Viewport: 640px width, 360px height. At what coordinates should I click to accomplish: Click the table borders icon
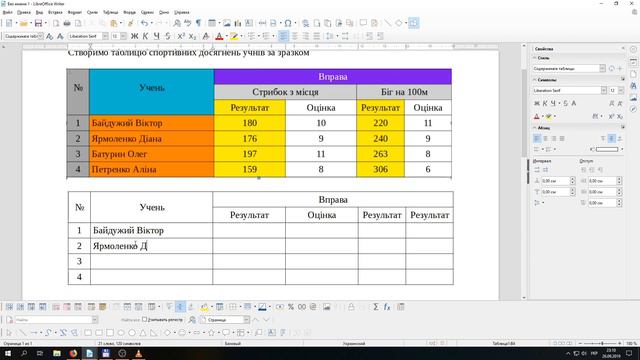[x=233, y=307]
